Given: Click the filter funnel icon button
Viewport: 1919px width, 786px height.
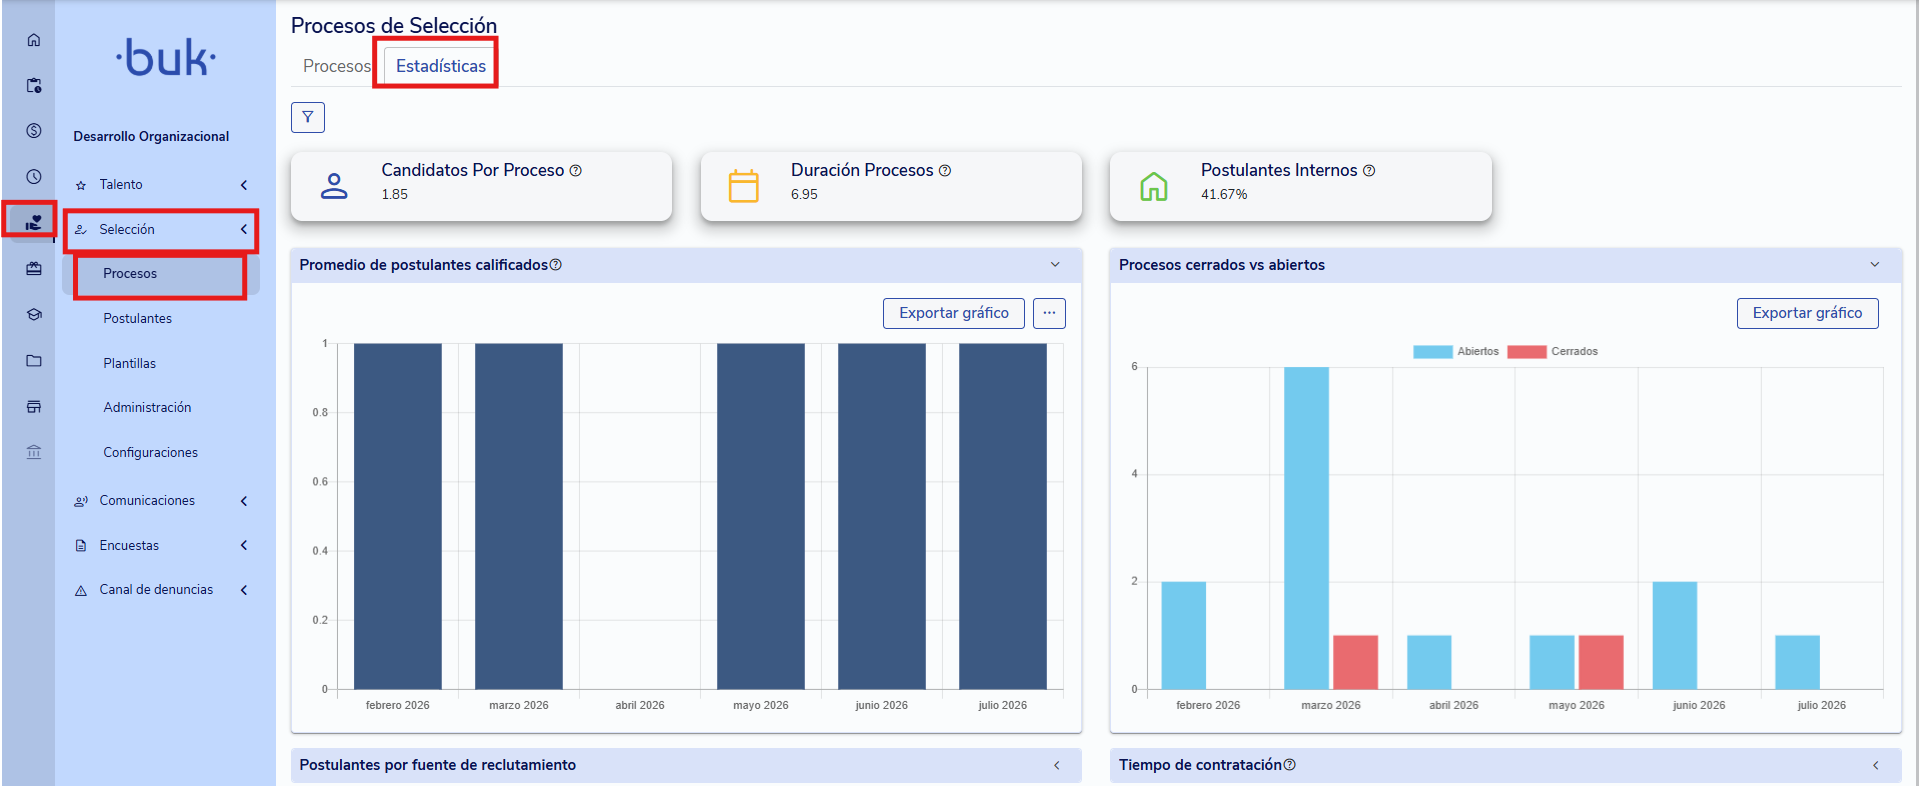Looking at the screenshot, I should [308, 117].
